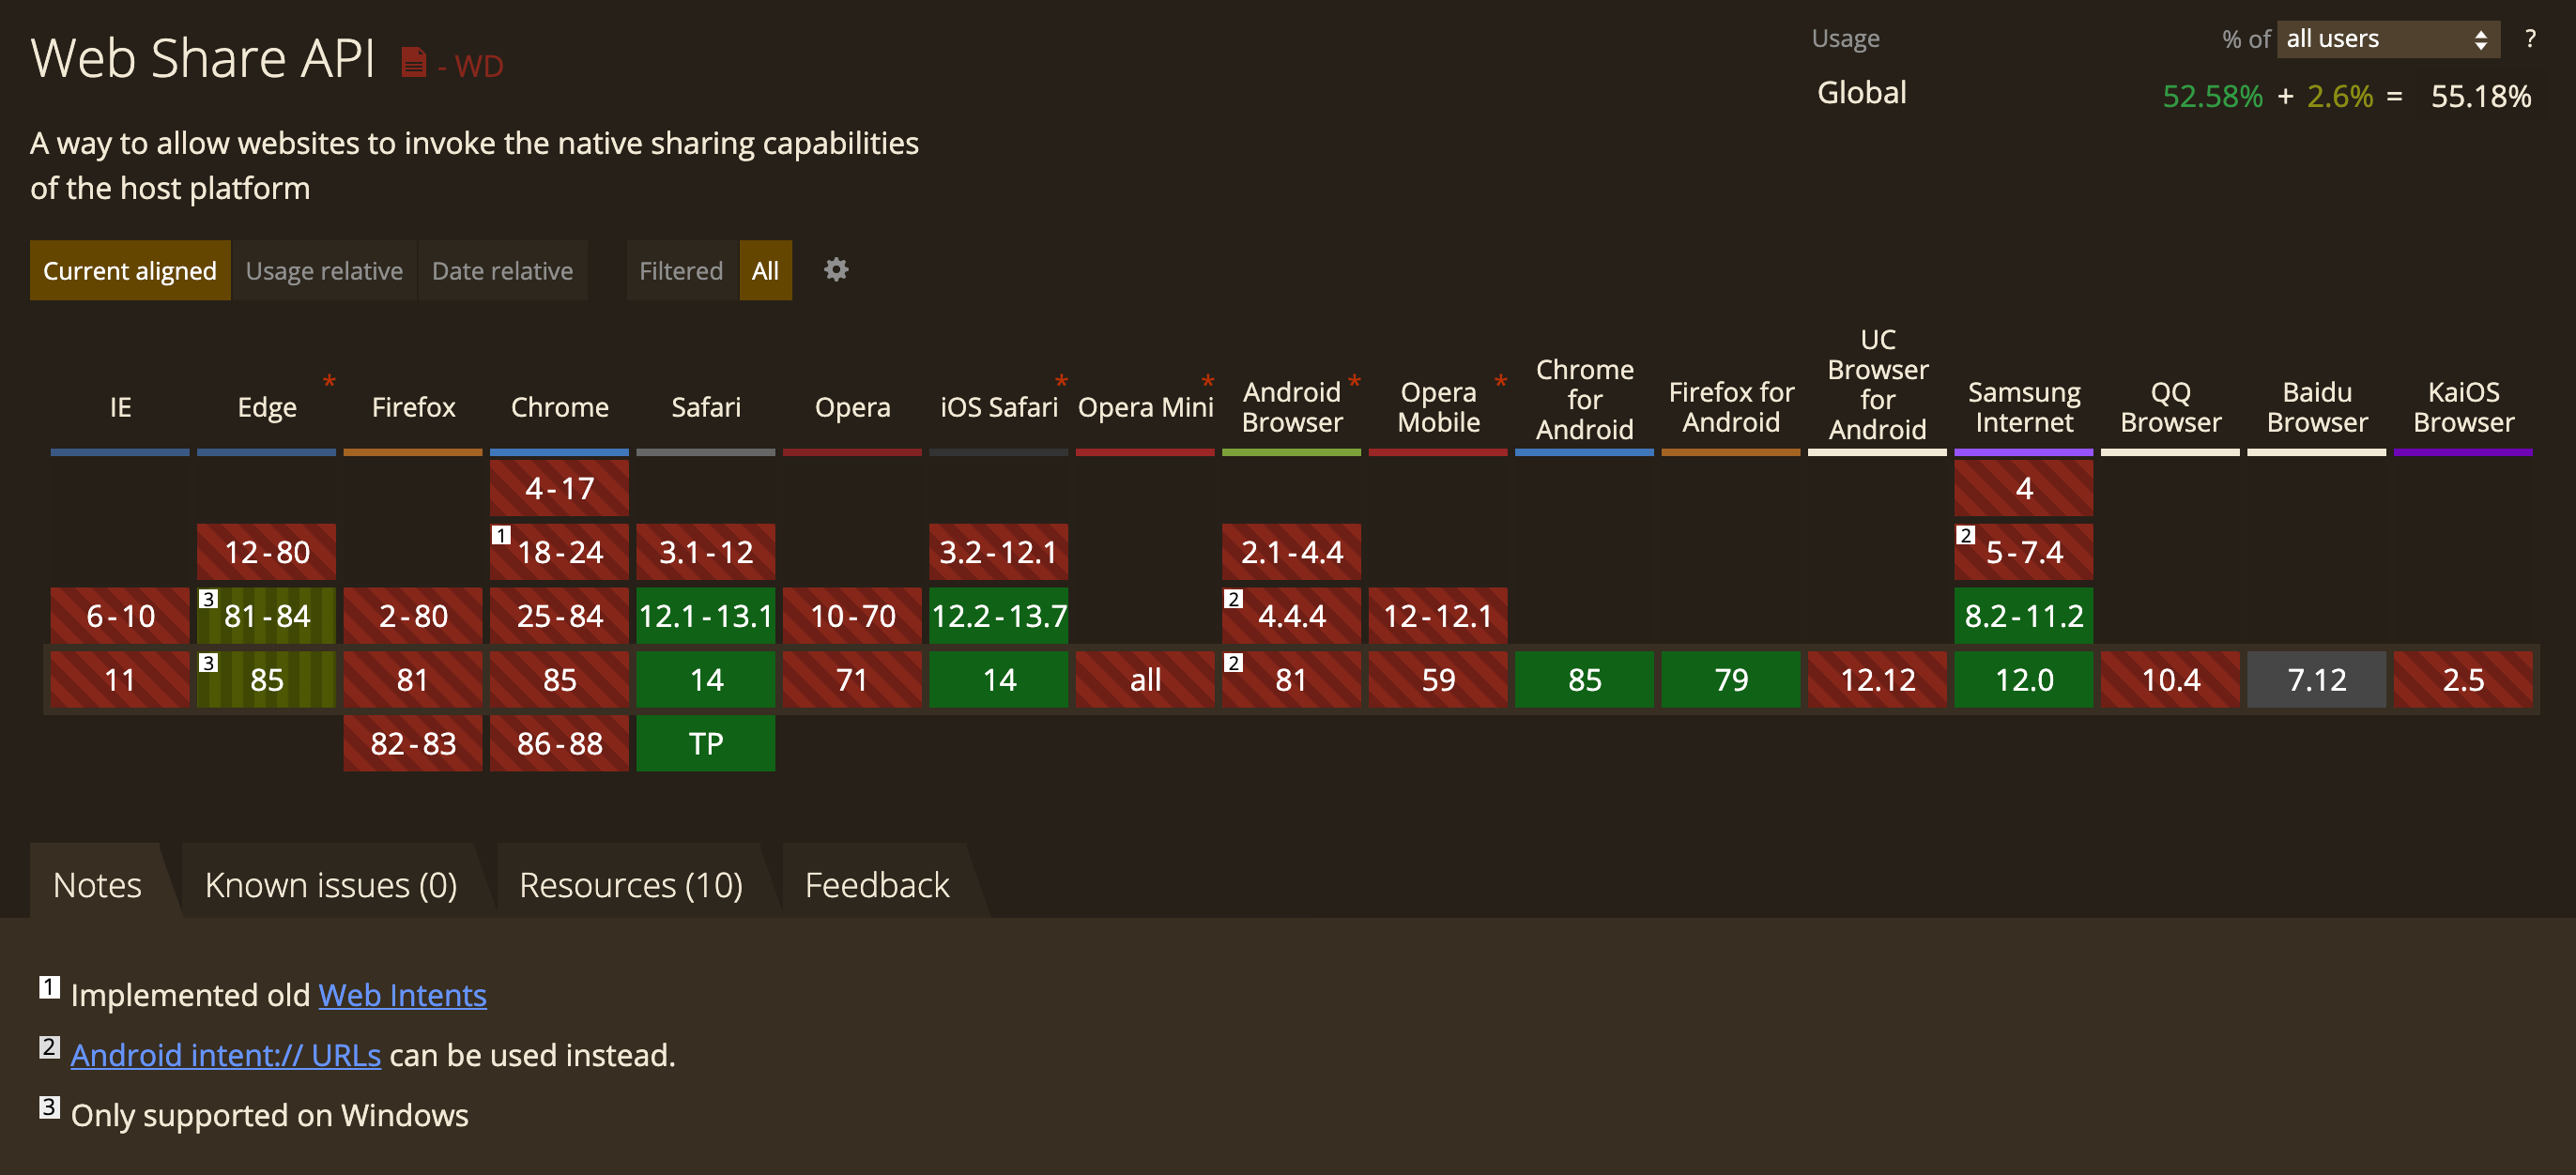Select the Edge 12-80 version cell
The image size is (2576, 1175).
267,552
